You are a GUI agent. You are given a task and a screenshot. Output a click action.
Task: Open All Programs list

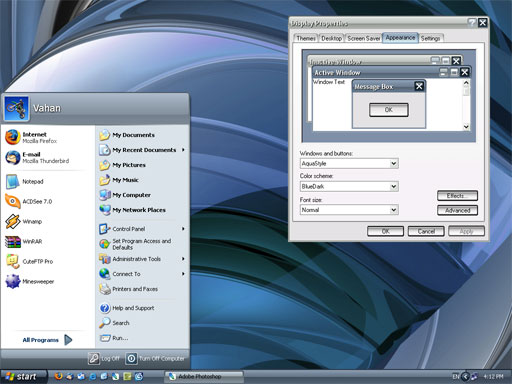point(47,340)
